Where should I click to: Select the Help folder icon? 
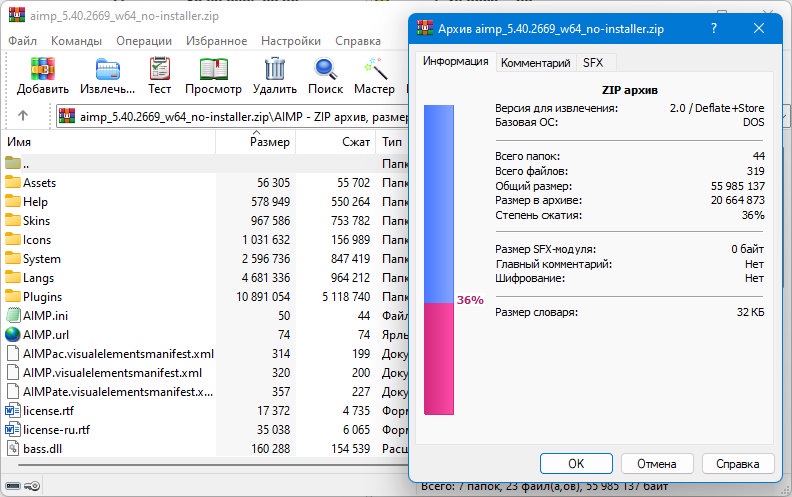13,201
